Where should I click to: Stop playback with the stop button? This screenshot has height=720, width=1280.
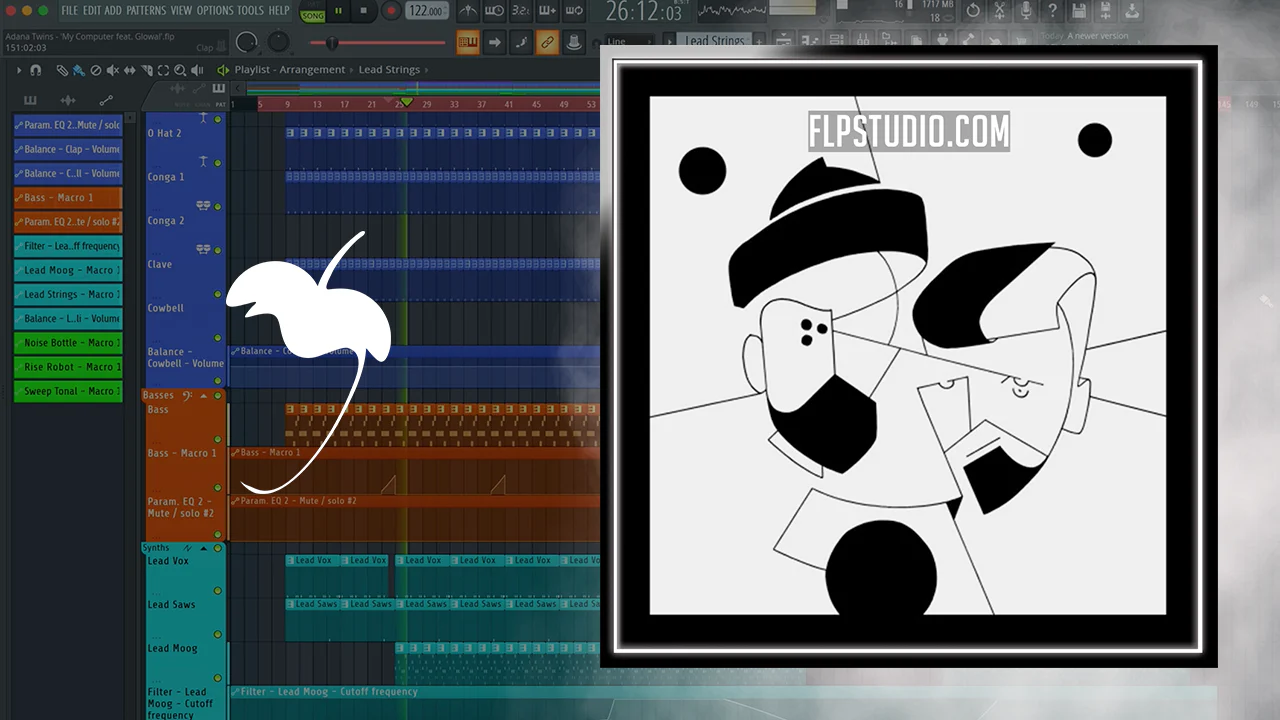click(x=363, y=12)
